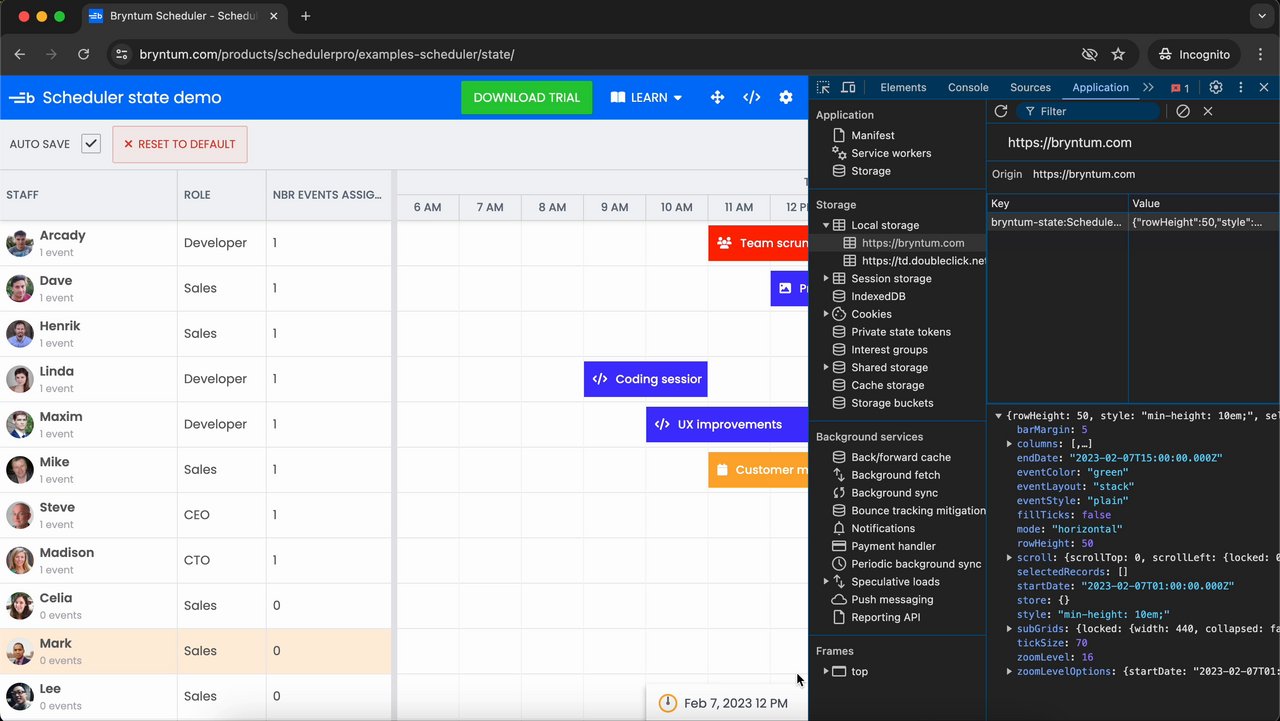
Task: Click Arcady's avatar photo
Action: [19, 243]
